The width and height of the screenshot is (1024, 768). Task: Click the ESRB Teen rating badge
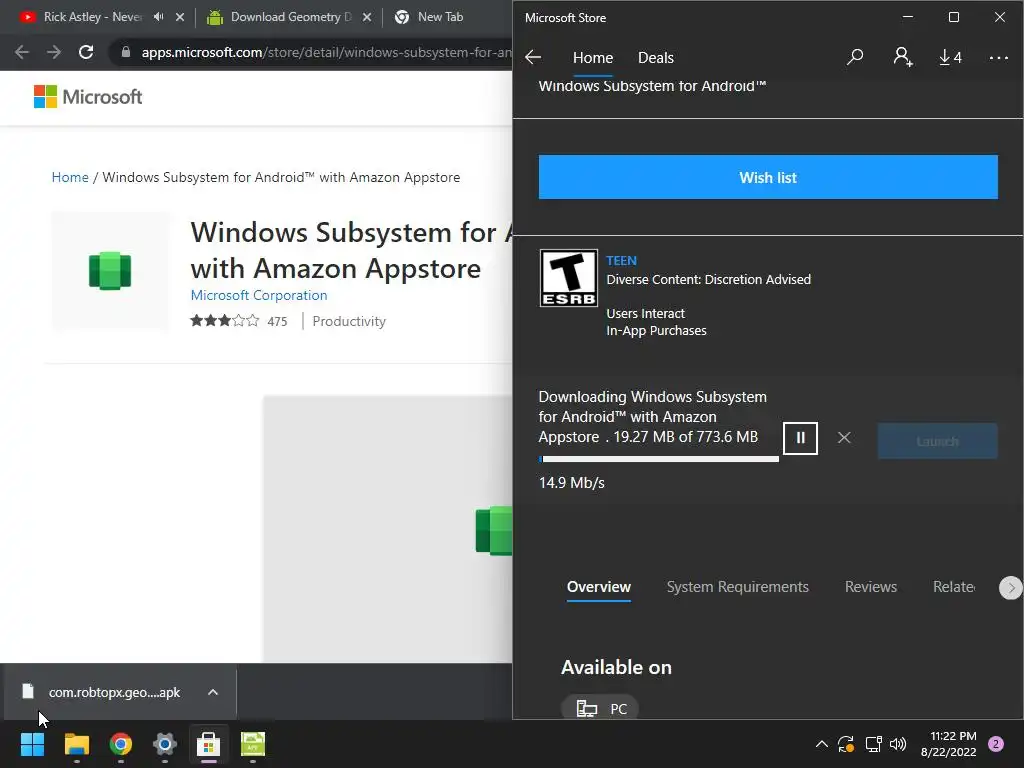click(x=568, y=278)
